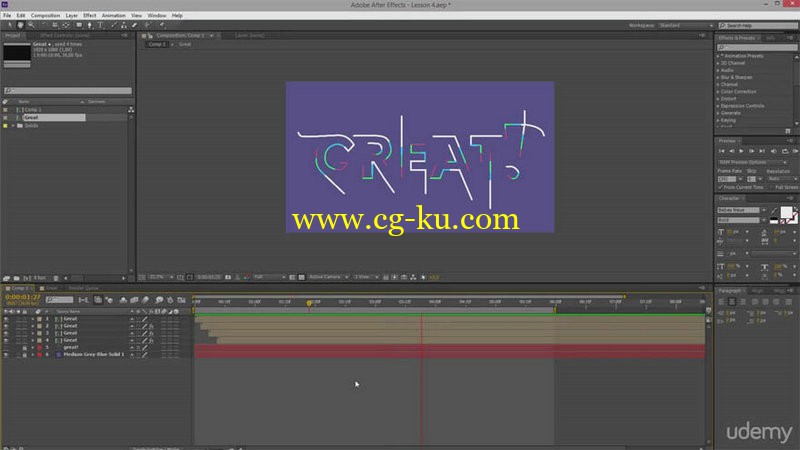
Task: Select the Zoom magnifier tool
Action: tap(31, 25)
